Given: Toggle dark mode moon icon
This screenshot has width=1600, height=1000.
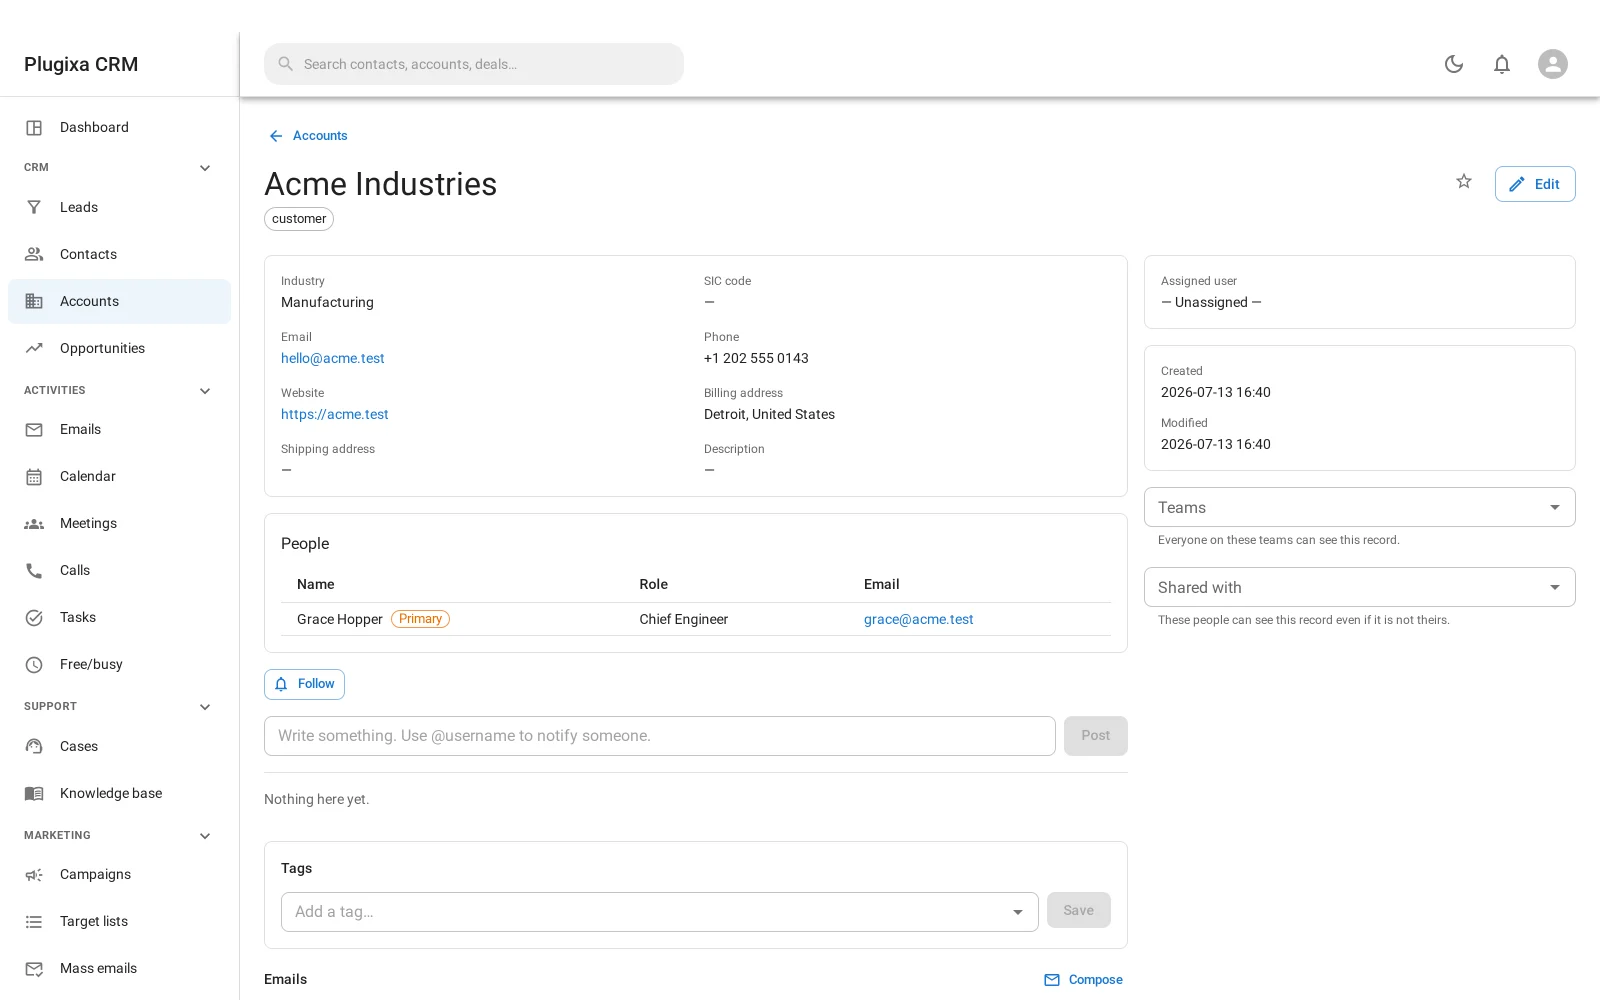Looking at the screenshot, I should click(1454, 64).
